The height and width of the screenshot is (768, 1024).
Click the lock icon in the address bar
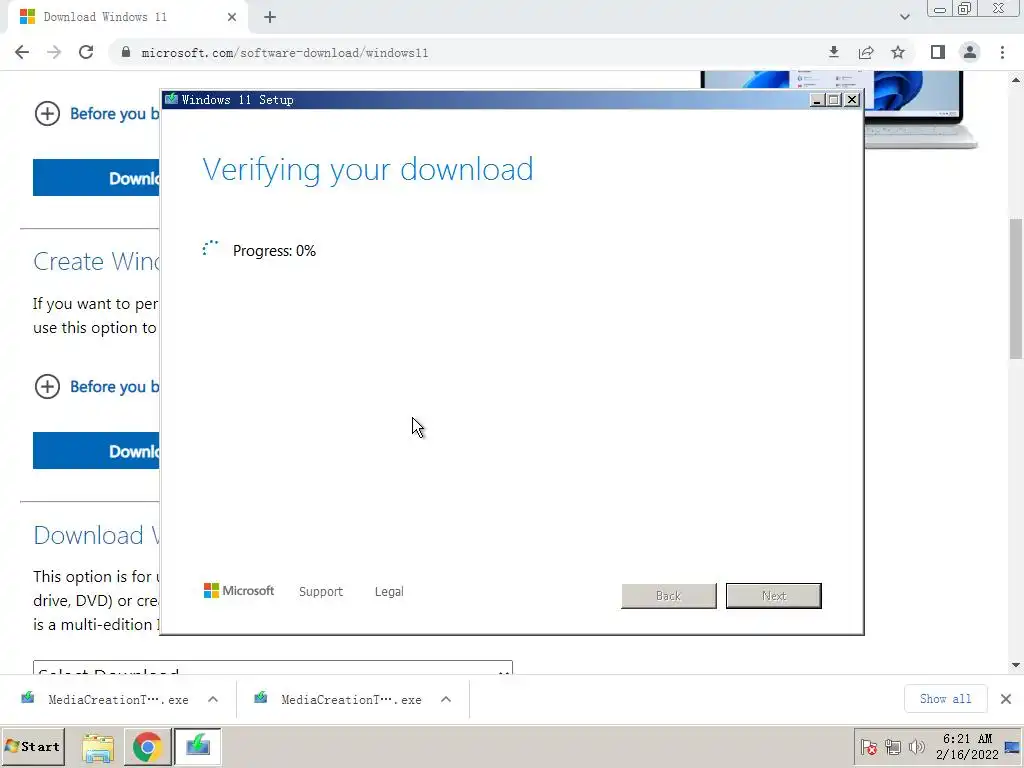126,52
